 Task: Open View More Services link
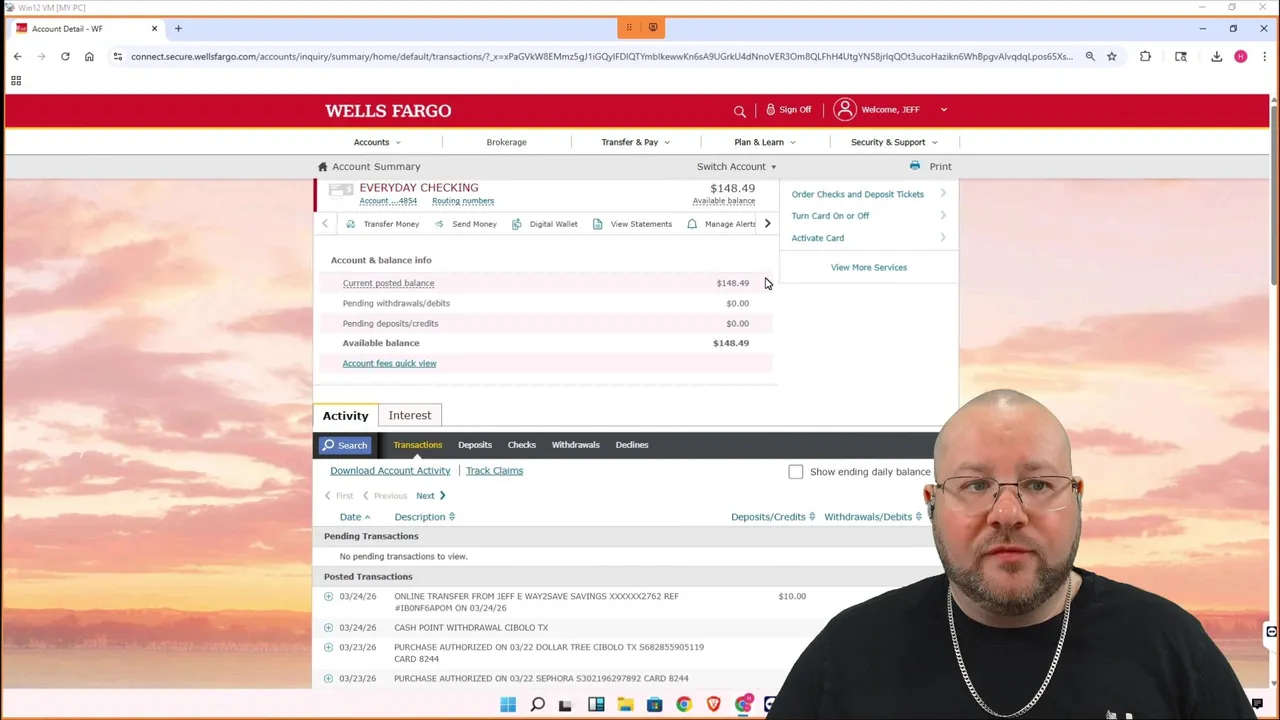point(869,268)
